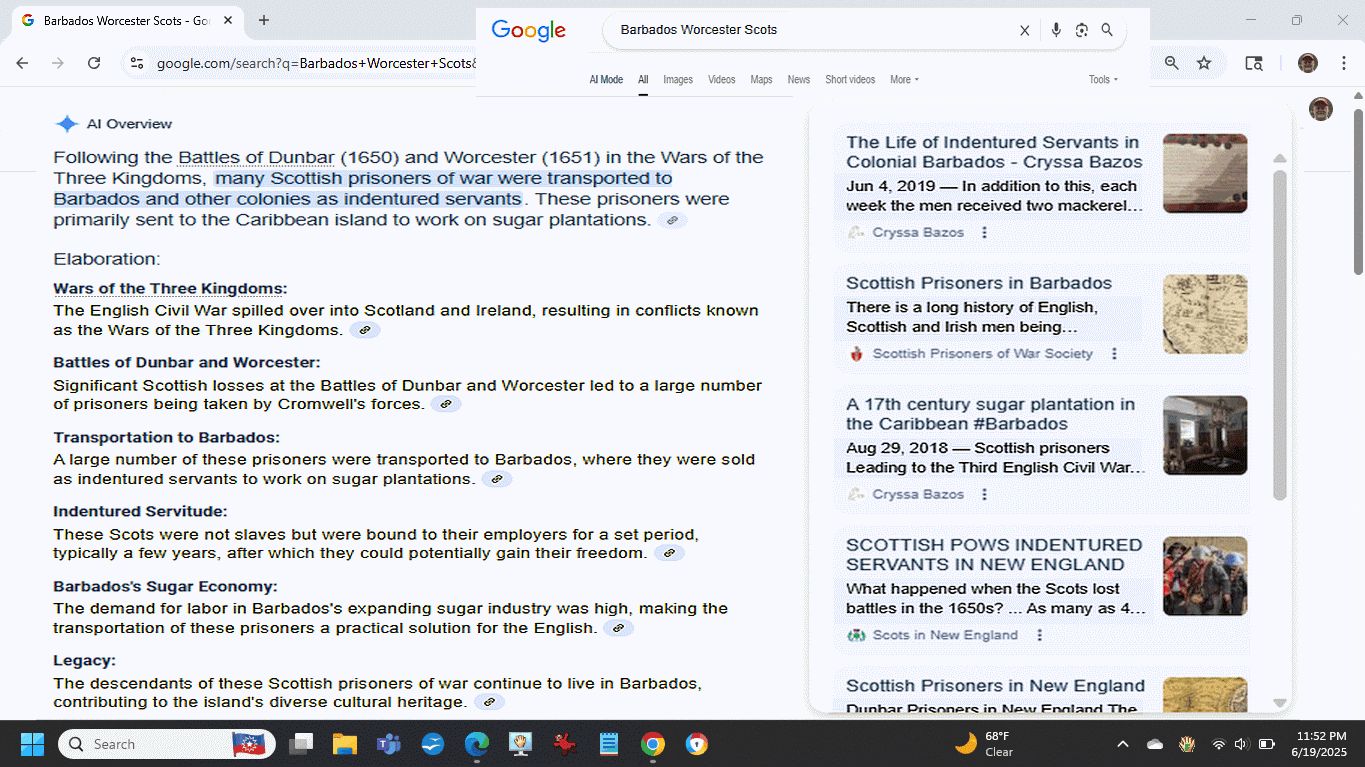The height and width of the screenshot is (767, 1365).
Task: Click the sources panel scrollbar thumb
Action: click(1279, 335)
